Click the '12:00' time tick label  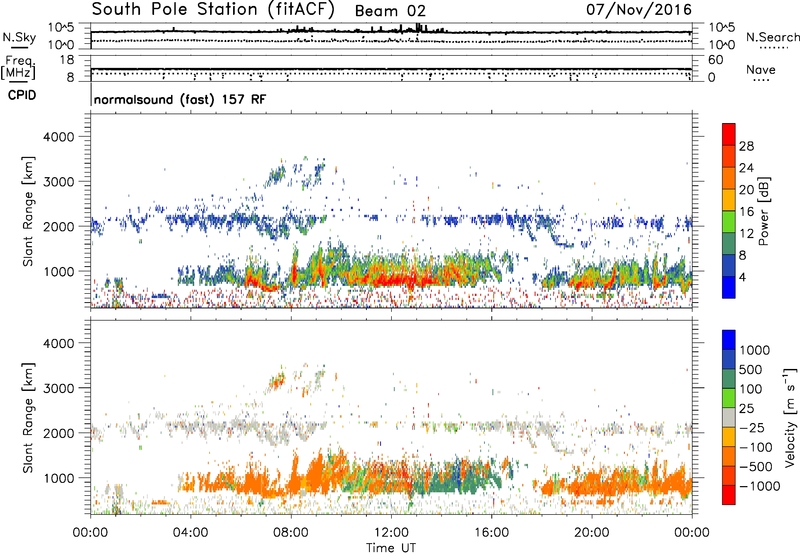pos(391,533)
